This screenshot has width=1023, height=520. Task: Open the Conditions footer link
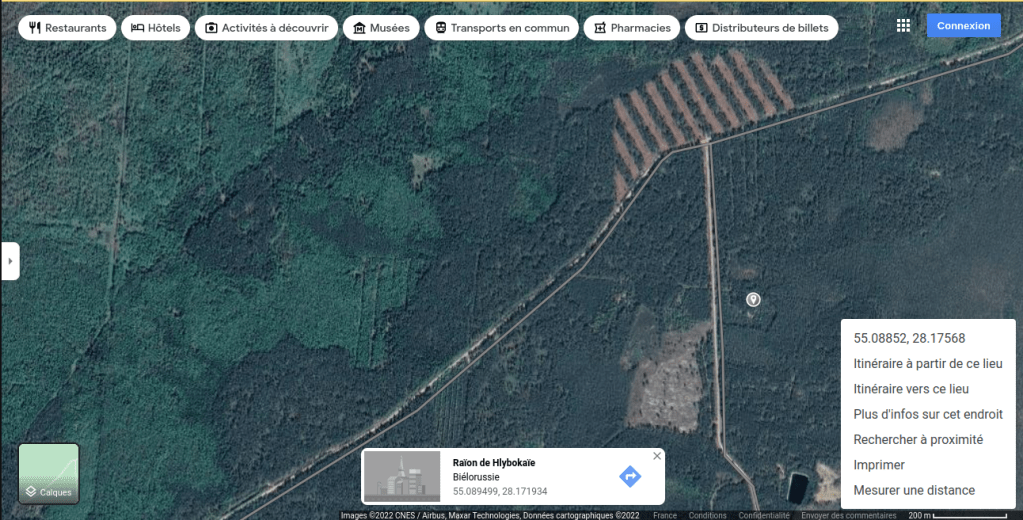(x=707, y=516)
